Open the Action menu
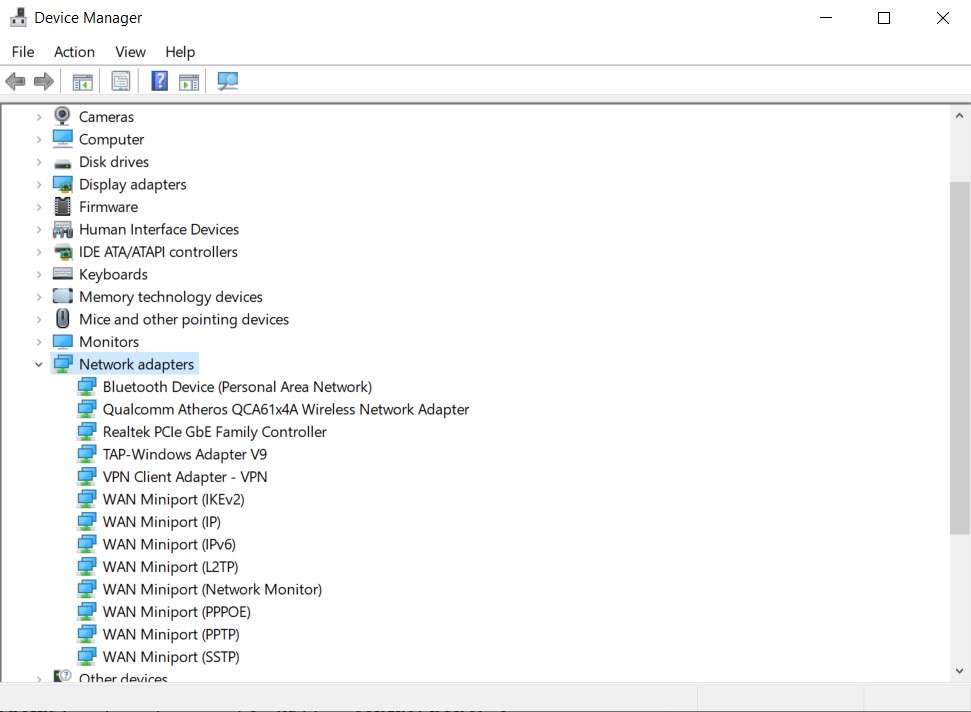The height and width of the screenshot is (712, 971). pyautogui.click(x=74, y=52)
